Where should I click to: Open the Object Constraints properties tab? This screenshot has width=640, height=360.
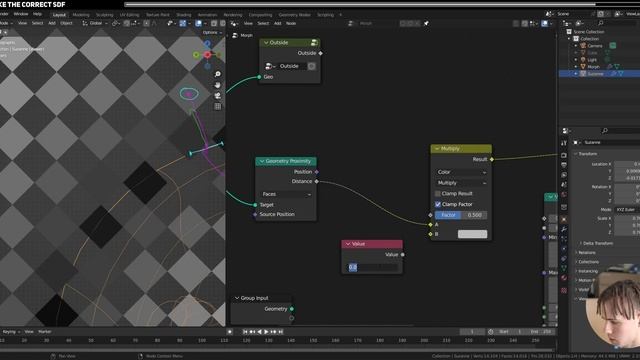pos(564,258)
